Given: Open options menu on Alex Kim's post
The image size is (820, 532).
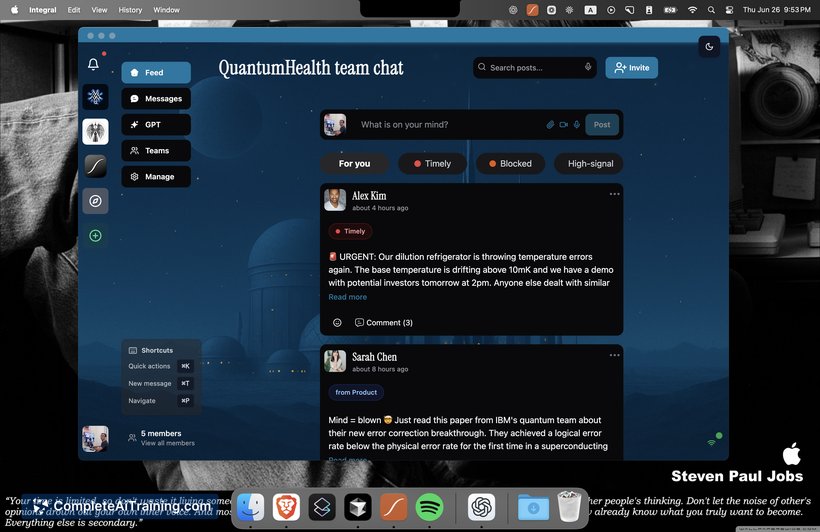Looking at the screenshot, I should (x=614, y=194).
